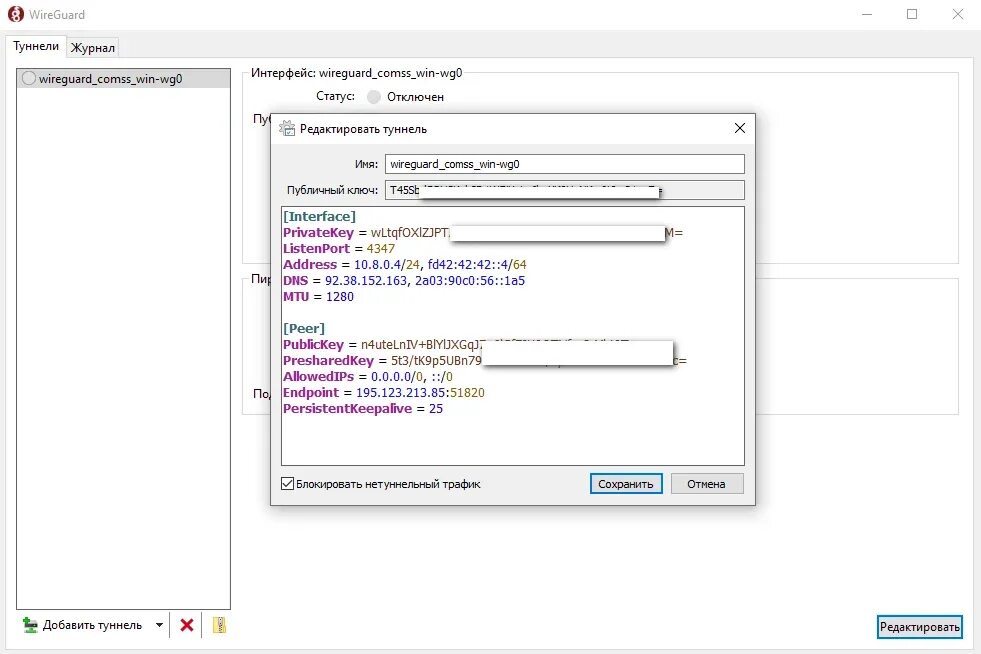This screenshot has width=981, height=654.
Task: Click the Address line 10.8.0.4/24
Action: (404, 265)
